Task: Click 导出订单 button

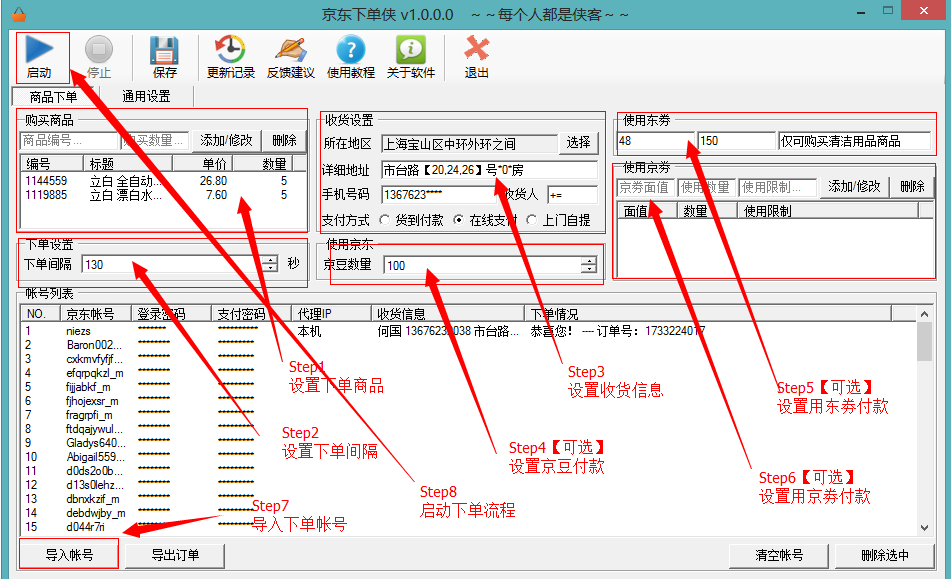Action: 175,555
